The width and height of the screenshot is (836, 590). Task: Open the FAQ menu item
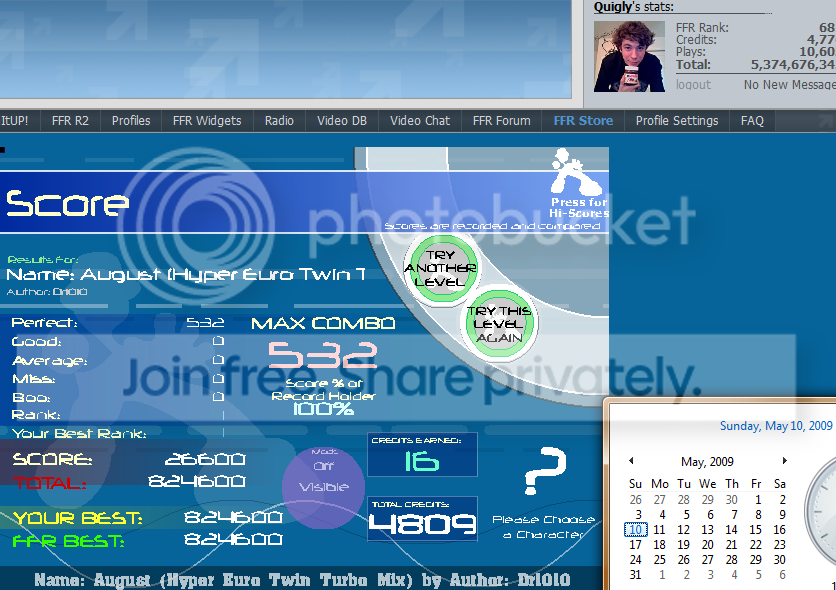[x=752, y=121]
